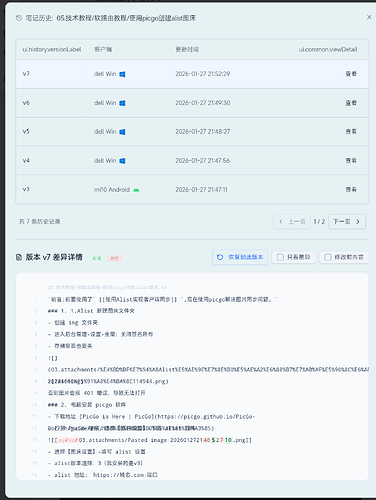376x500 pixels.
Task: Click timestamp 2026-01-27 21:47:56
Action: (x=203, y=160)
